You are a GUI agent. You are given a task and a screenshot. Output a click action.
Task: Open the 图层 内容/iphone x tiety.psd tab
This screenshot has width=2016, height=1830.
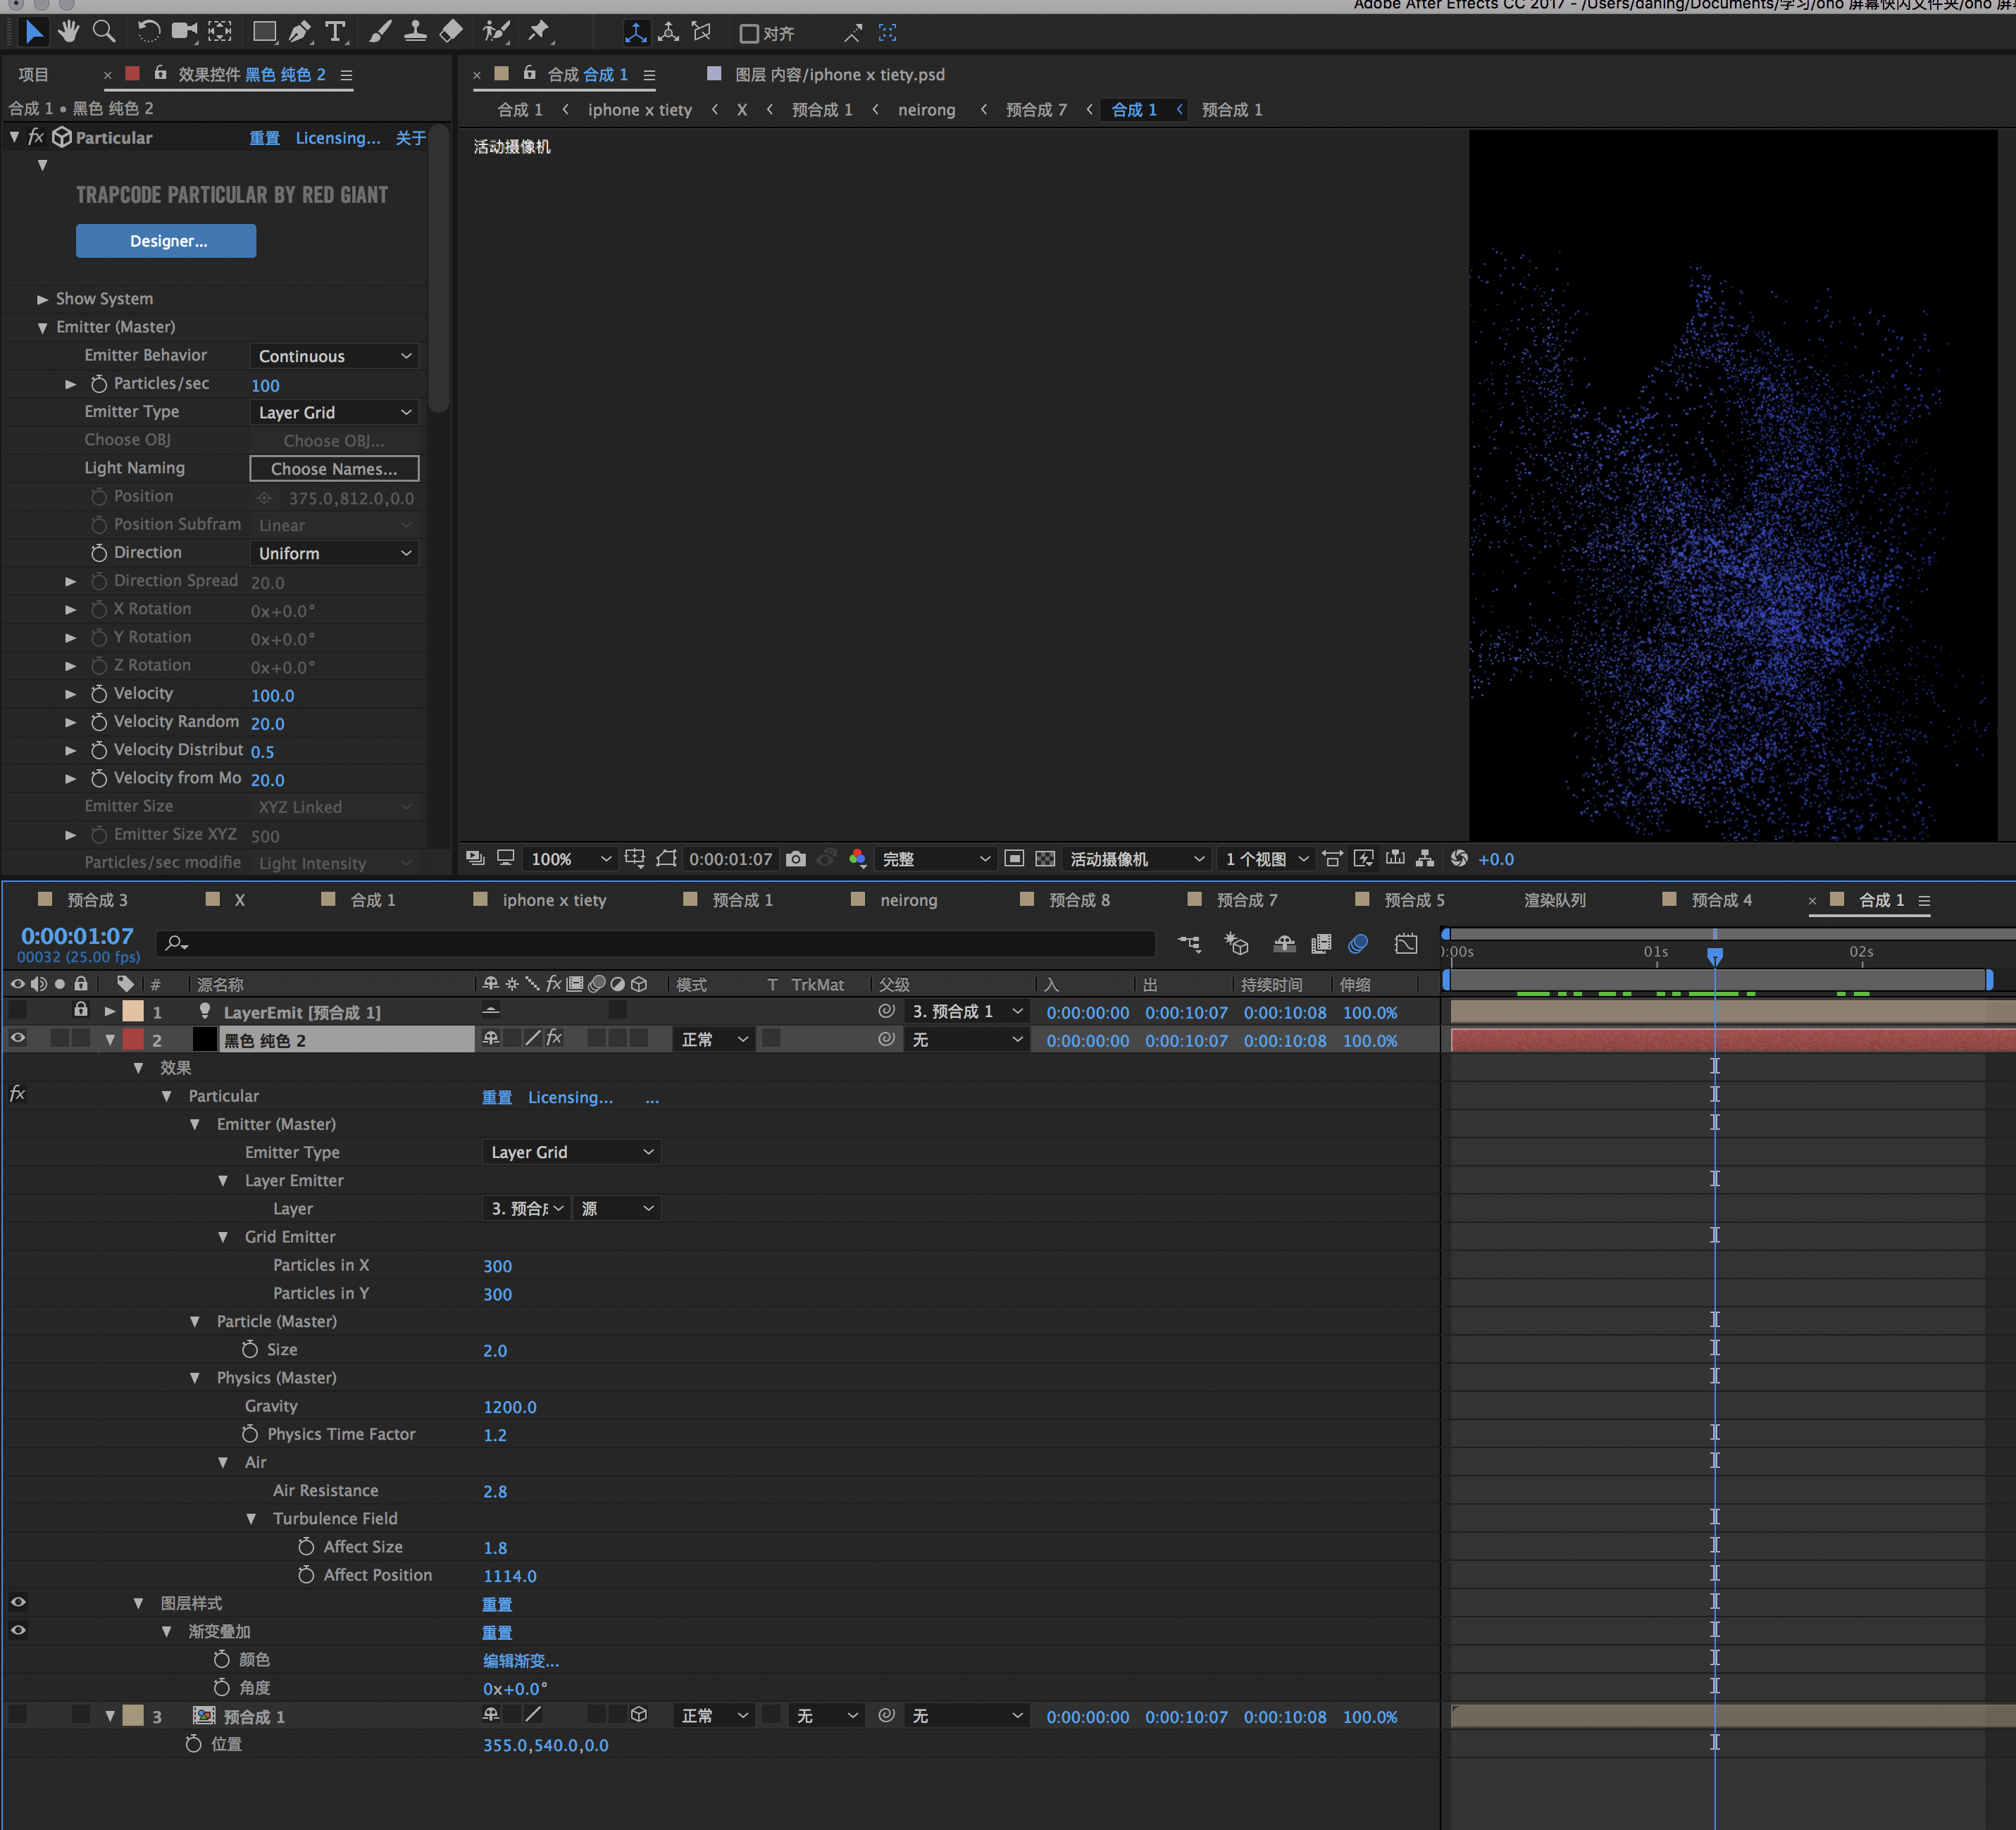click(x=838, y=74)
